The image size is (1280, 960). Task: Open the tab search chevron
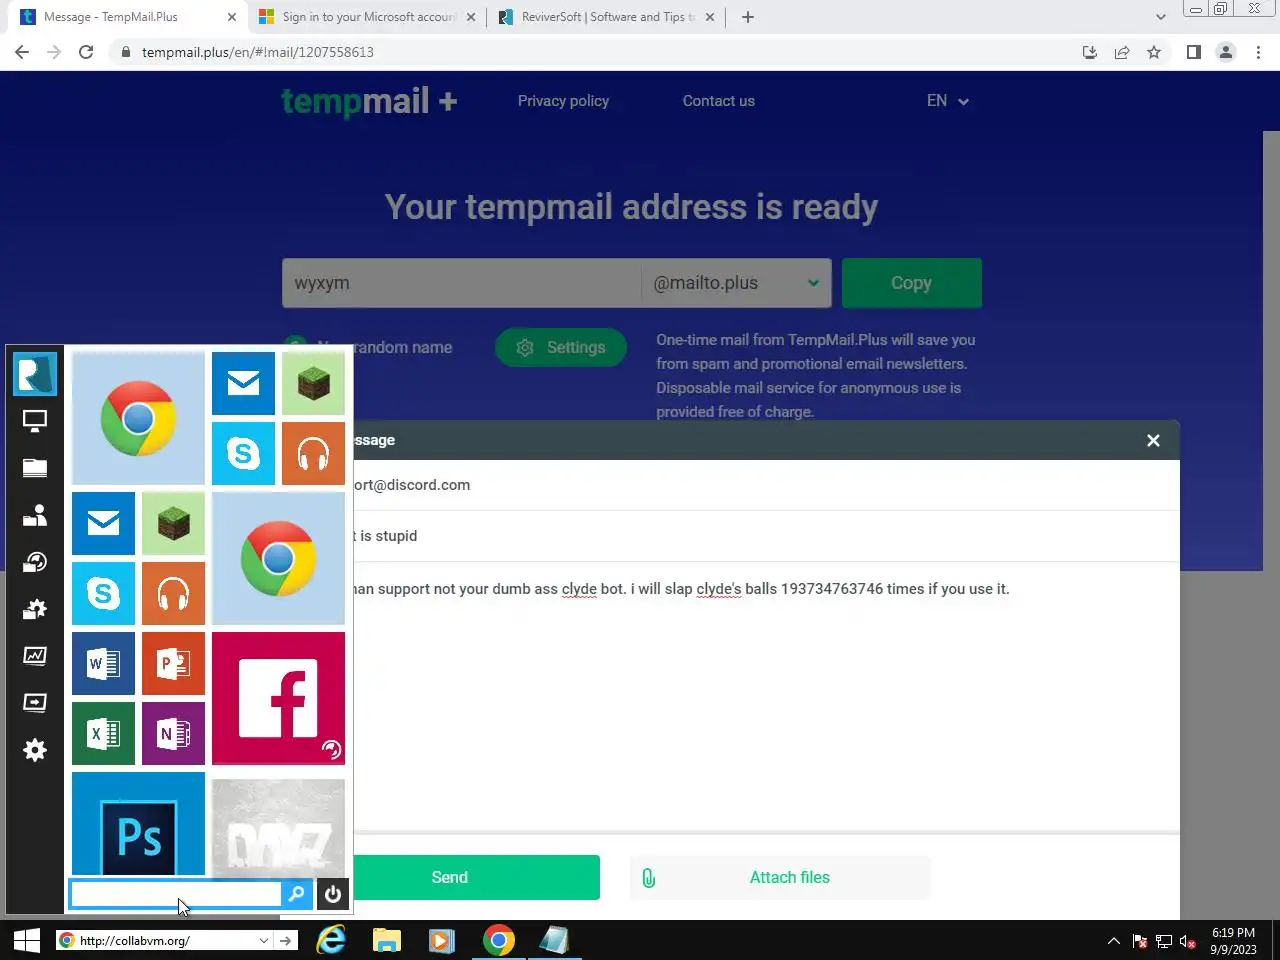[1160, 17]
